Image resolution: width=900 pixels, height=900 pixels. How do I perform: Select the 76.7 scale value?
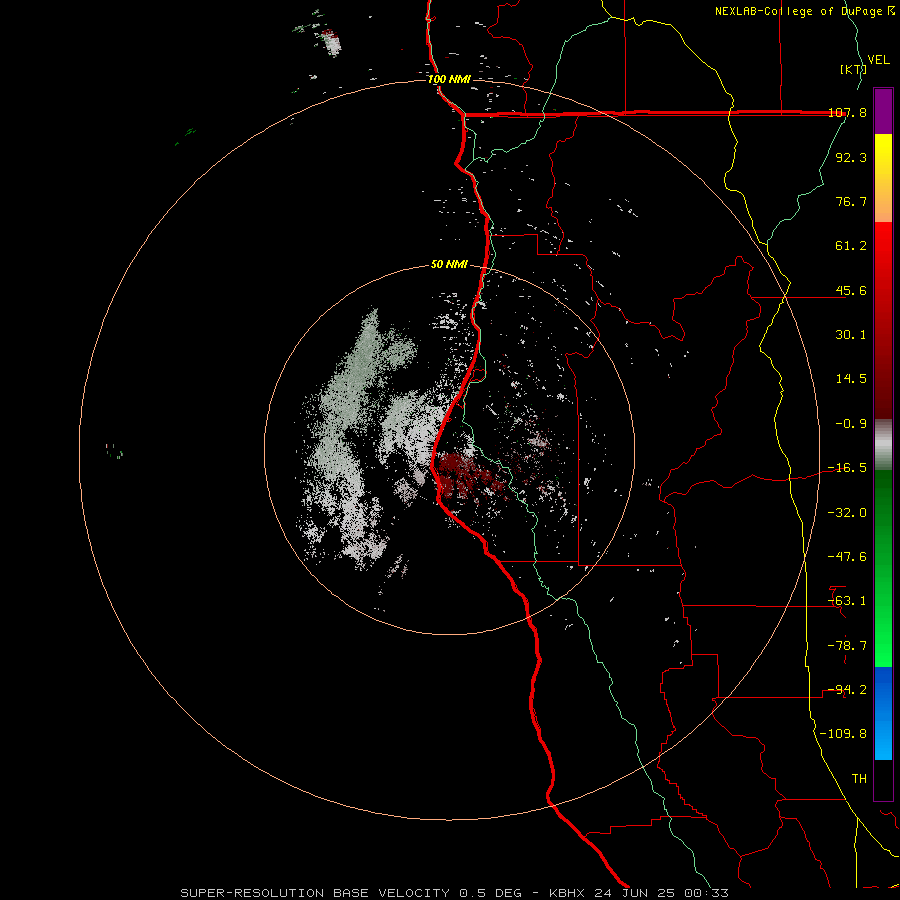pyautogui.click(x=851, y=201)
